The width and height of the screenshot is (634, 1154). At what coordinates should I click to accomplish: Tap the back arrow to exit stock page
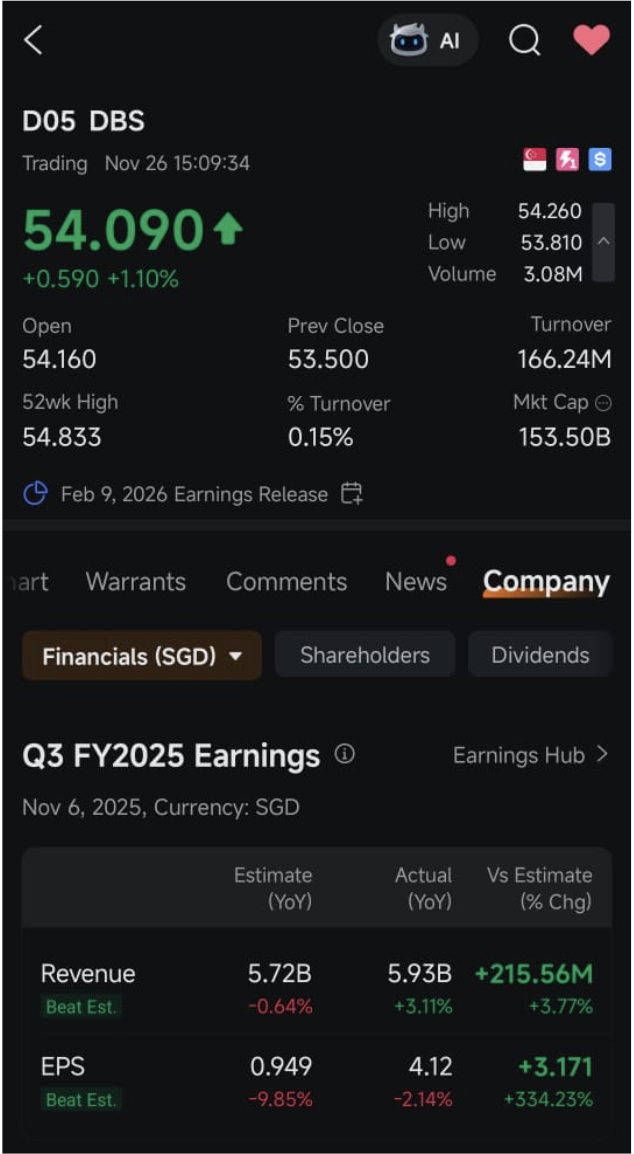click(33, 42)
